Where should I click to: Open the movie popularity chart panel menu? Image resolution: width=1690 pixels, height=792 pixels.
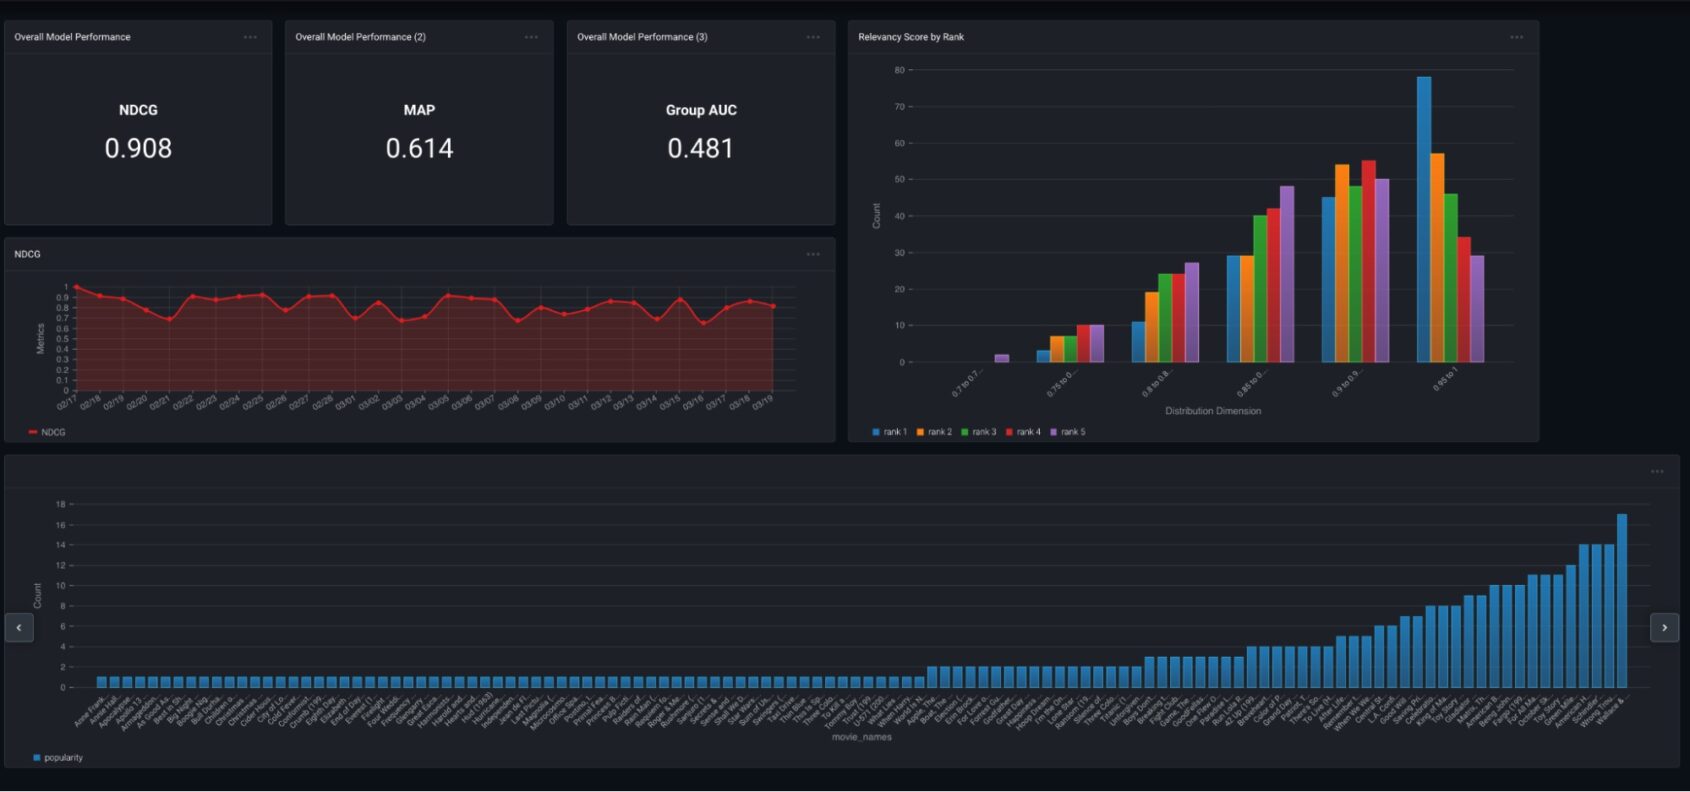tap(1657, 471)
